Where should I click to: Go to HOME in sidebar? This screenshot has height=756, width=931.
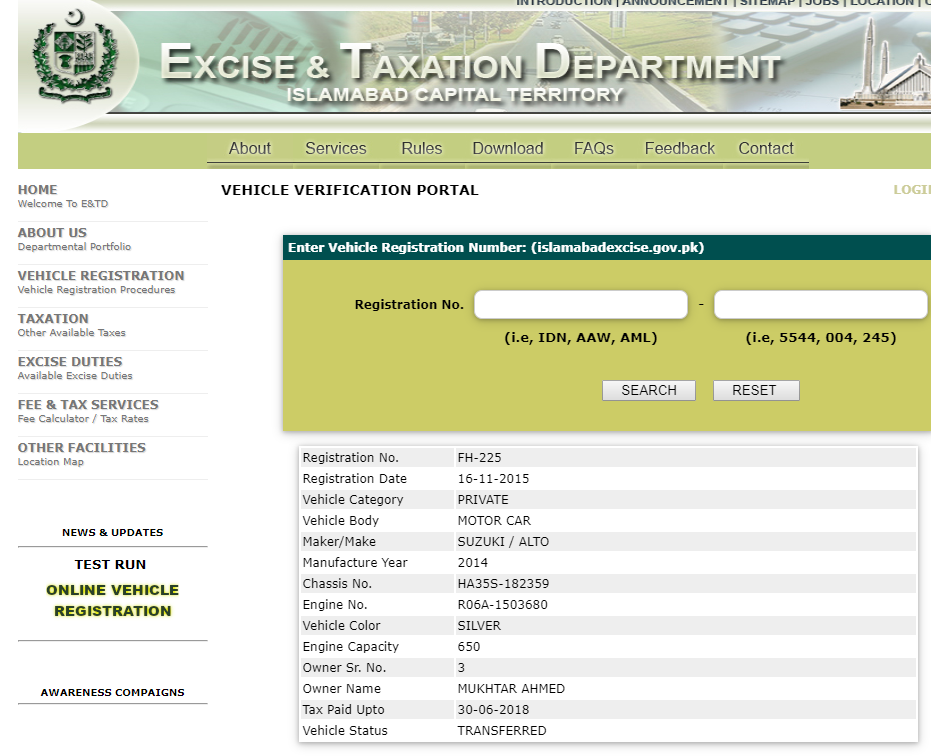38,190
